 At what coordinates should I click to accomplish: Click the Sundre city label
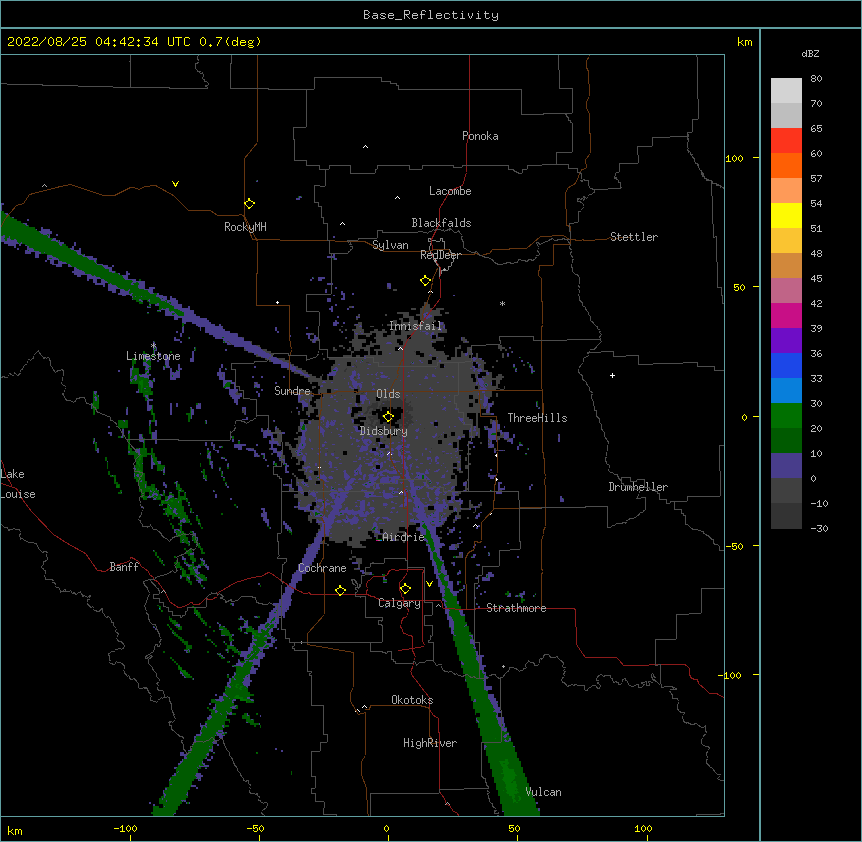(292, 391)
